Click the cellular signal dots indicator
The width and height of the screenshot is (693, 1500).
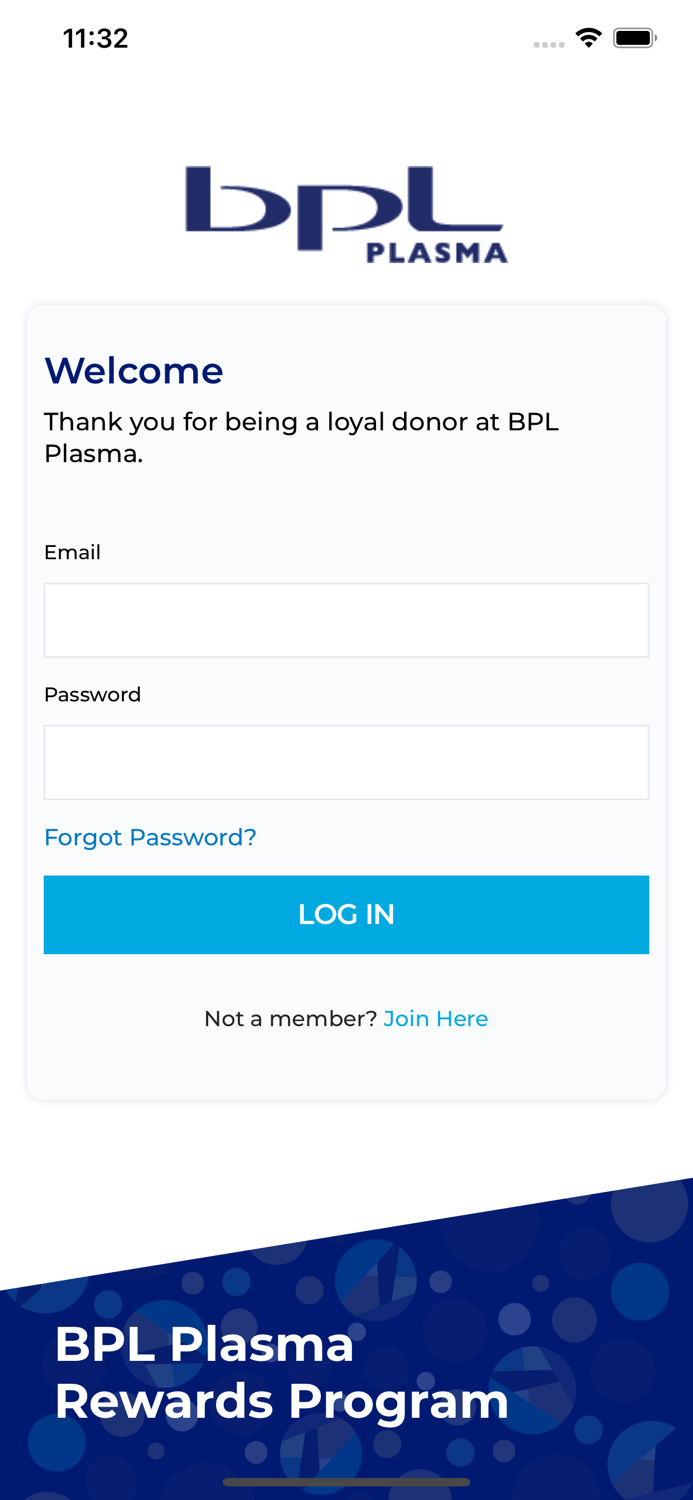pyautogui.click(x=549, y=44)
